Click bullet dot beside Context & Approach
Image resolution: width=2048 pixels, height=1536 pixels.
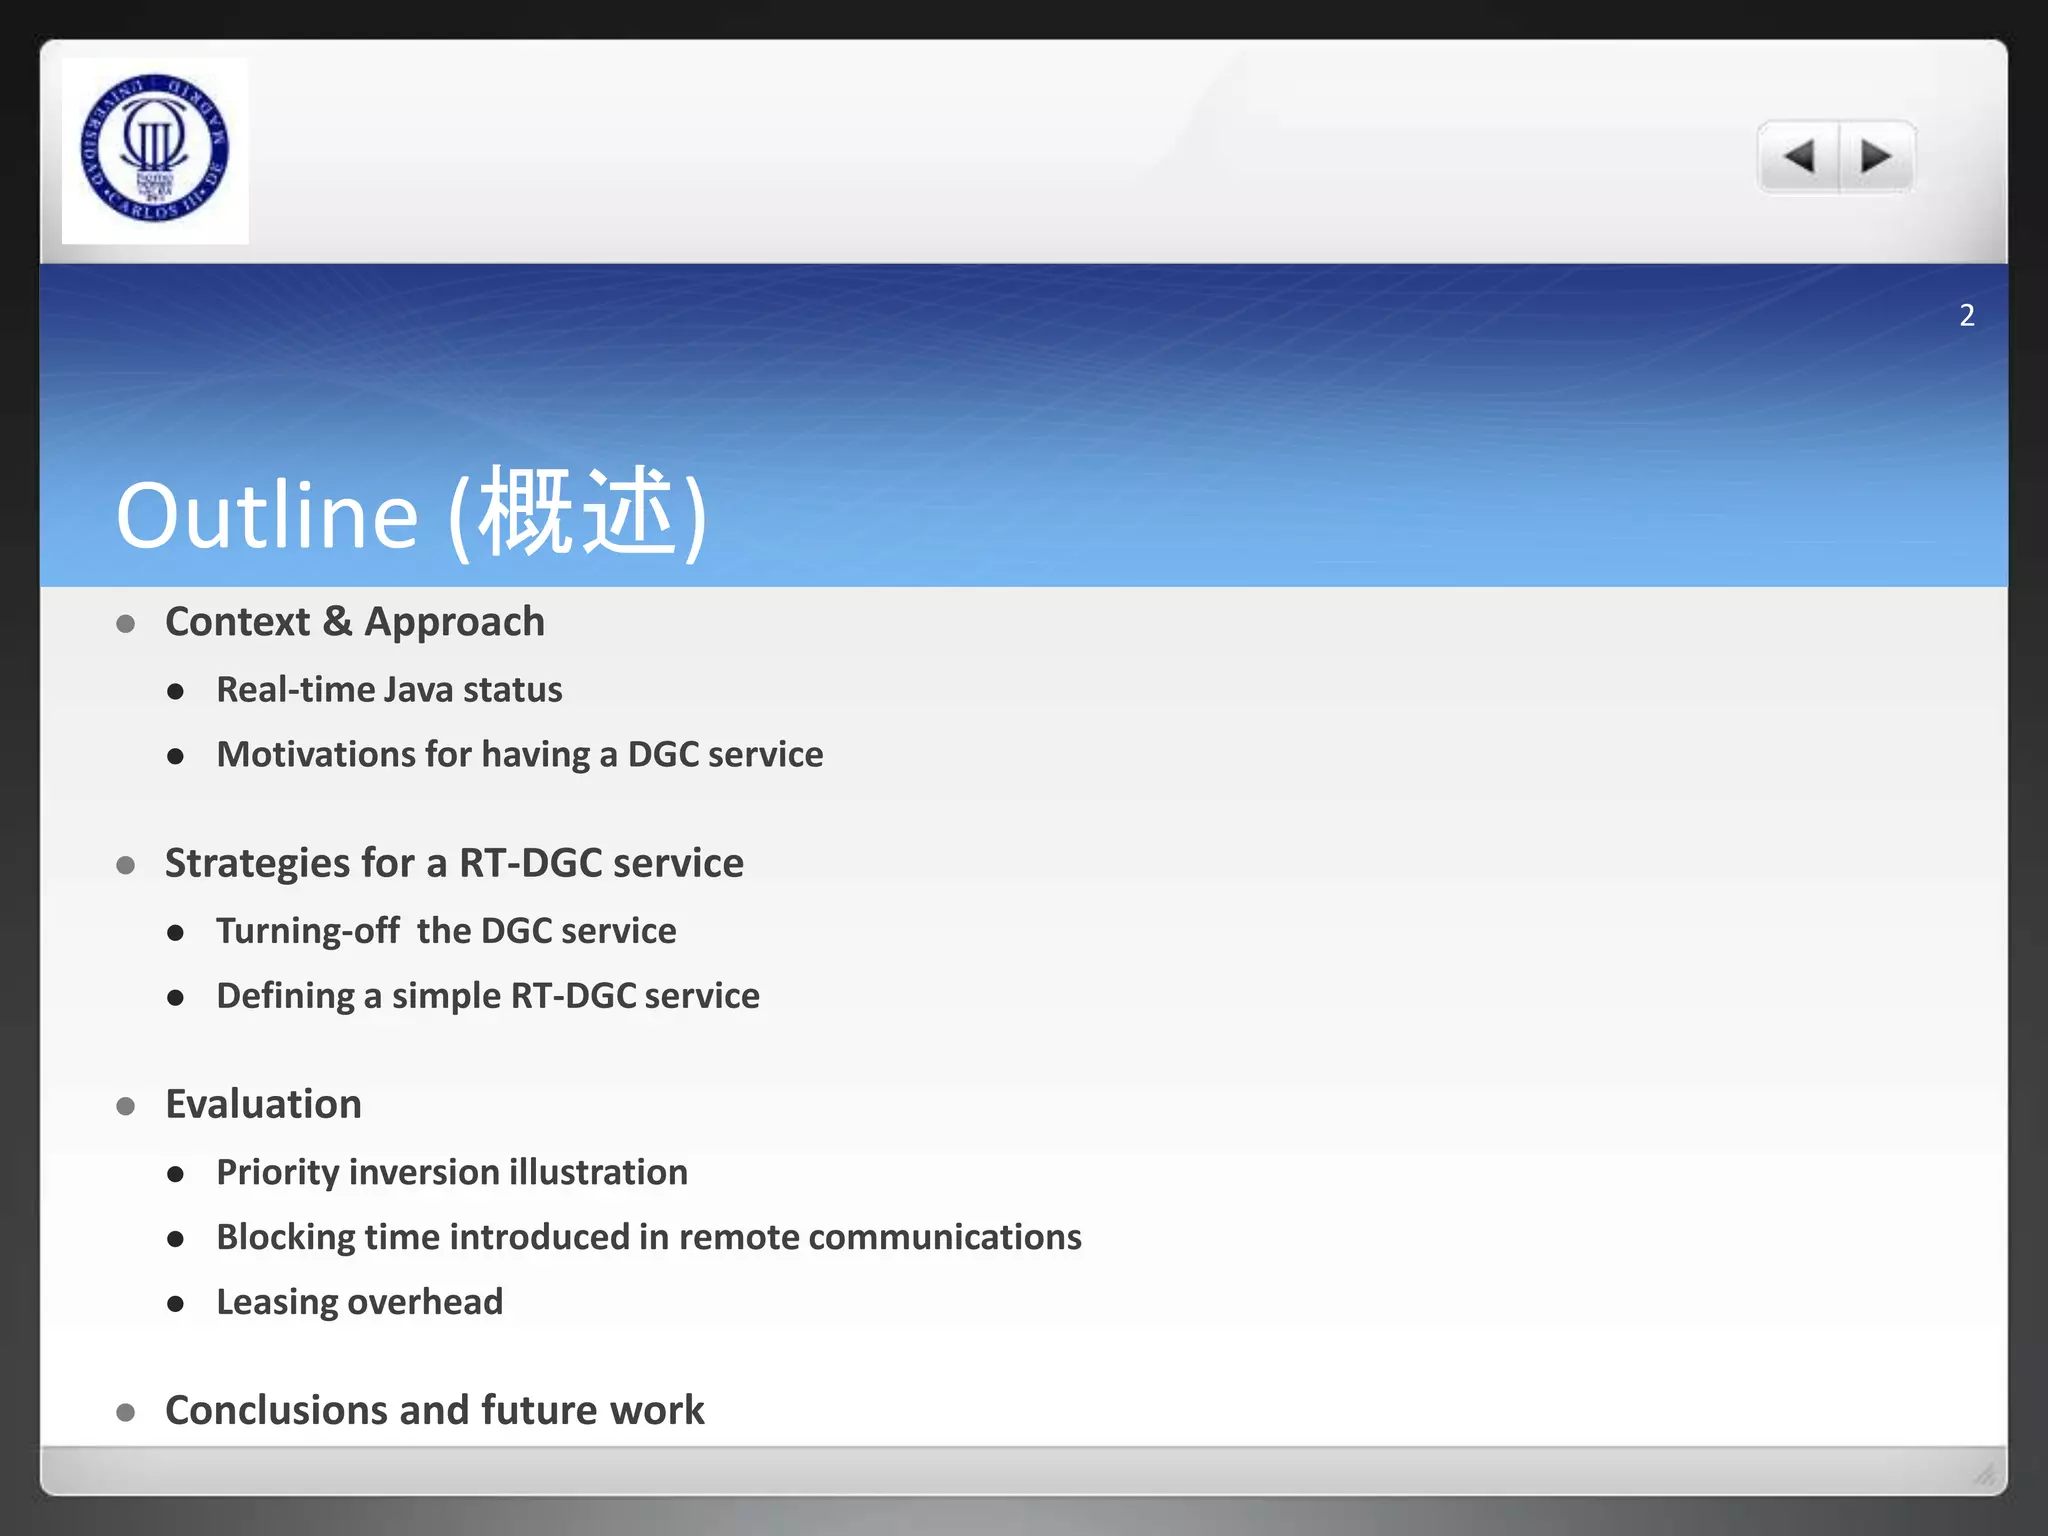click(126, 625)
